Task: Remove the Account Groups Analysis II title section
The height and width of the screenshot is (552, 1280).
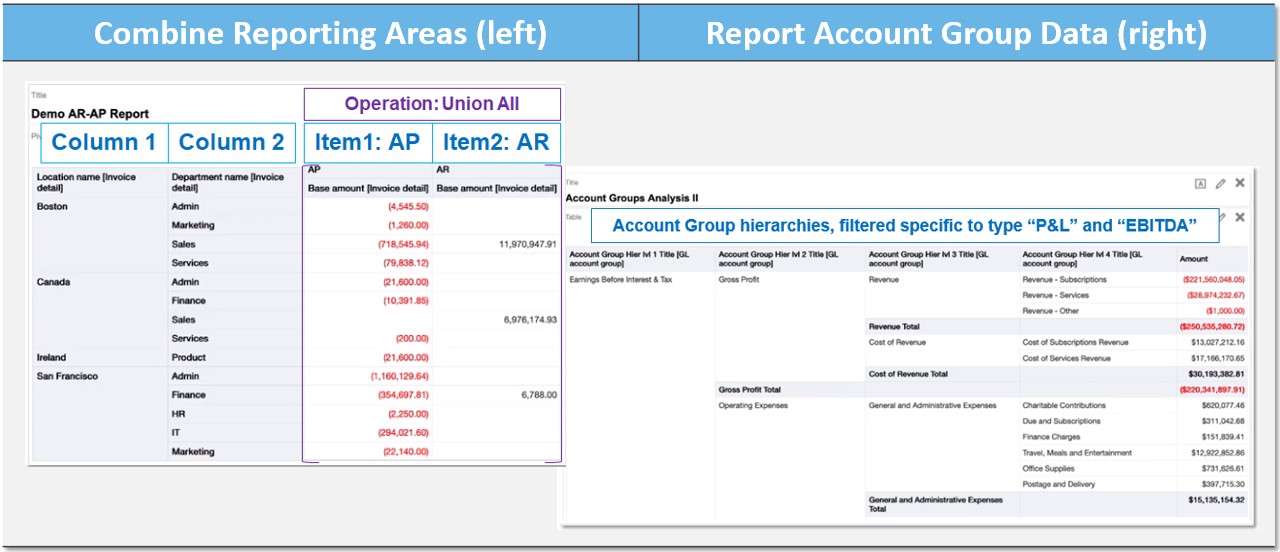Action: [1240, 183]
